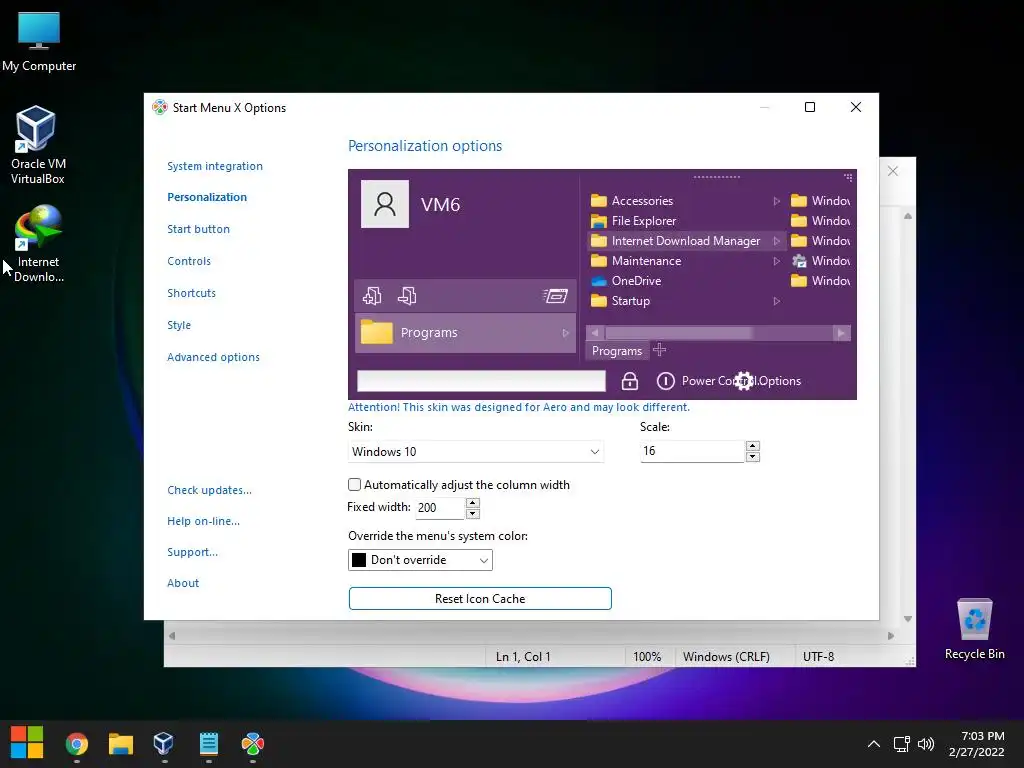Click the VM6 user avatar in preview

(x=385, y=204)
